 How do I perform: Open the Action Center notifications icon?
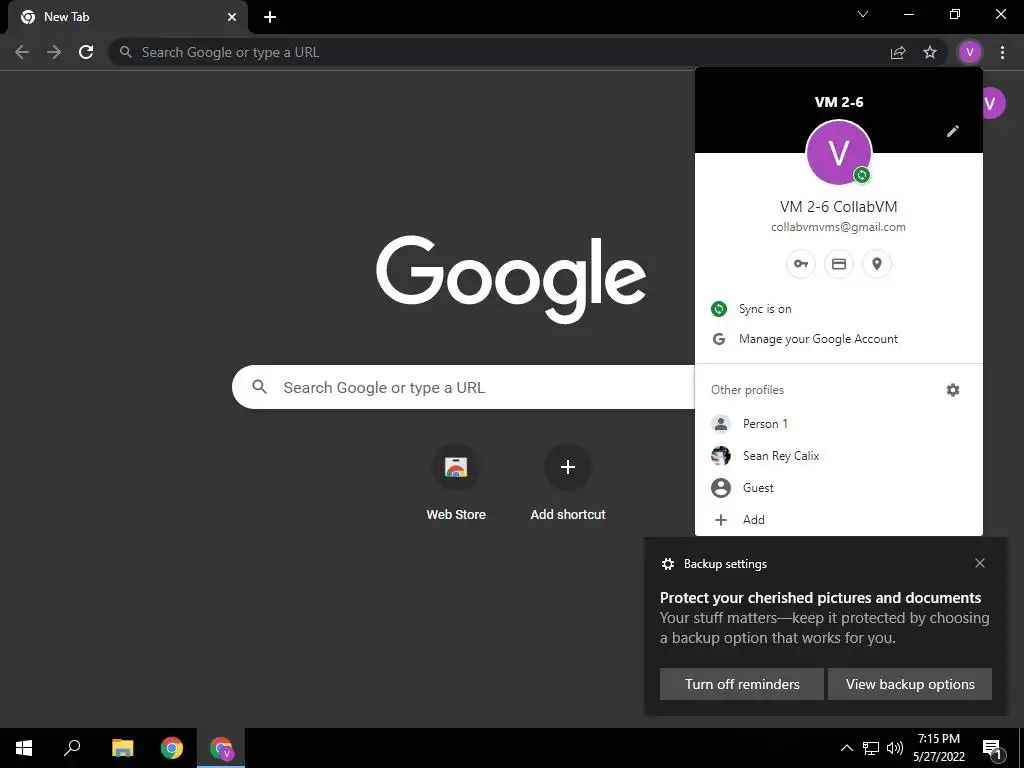tap(992, 748)
